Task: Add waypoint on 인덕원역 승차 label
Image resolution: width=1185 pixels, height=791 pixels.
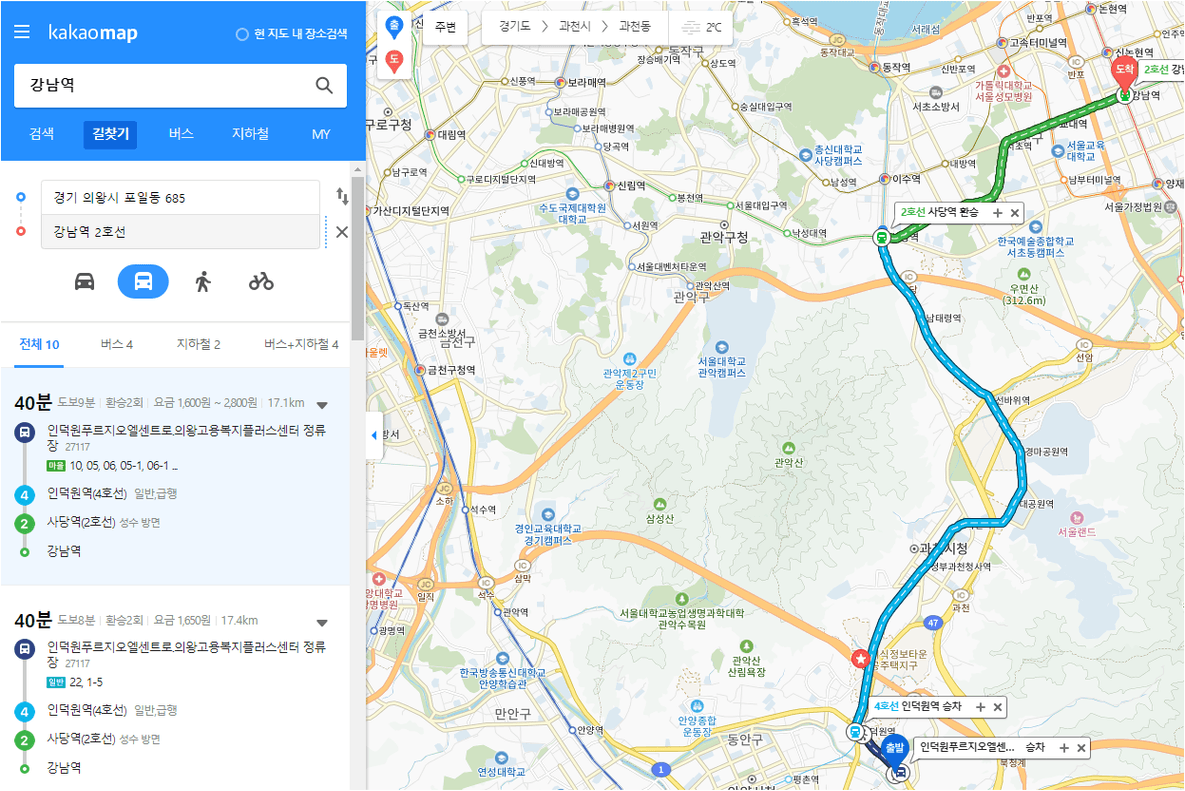Action: [980, 707]
